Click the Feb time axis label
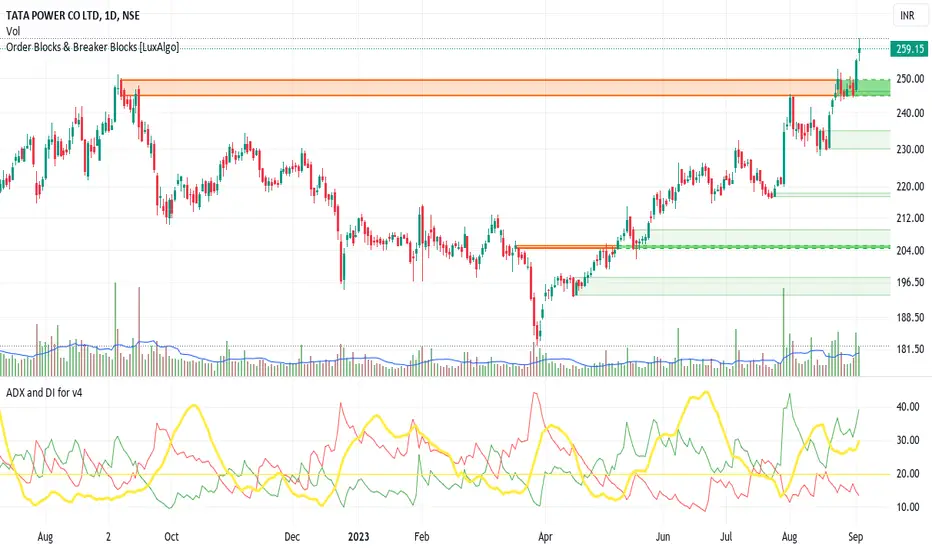Screen dimensions: 932x550 pos(421,536)
